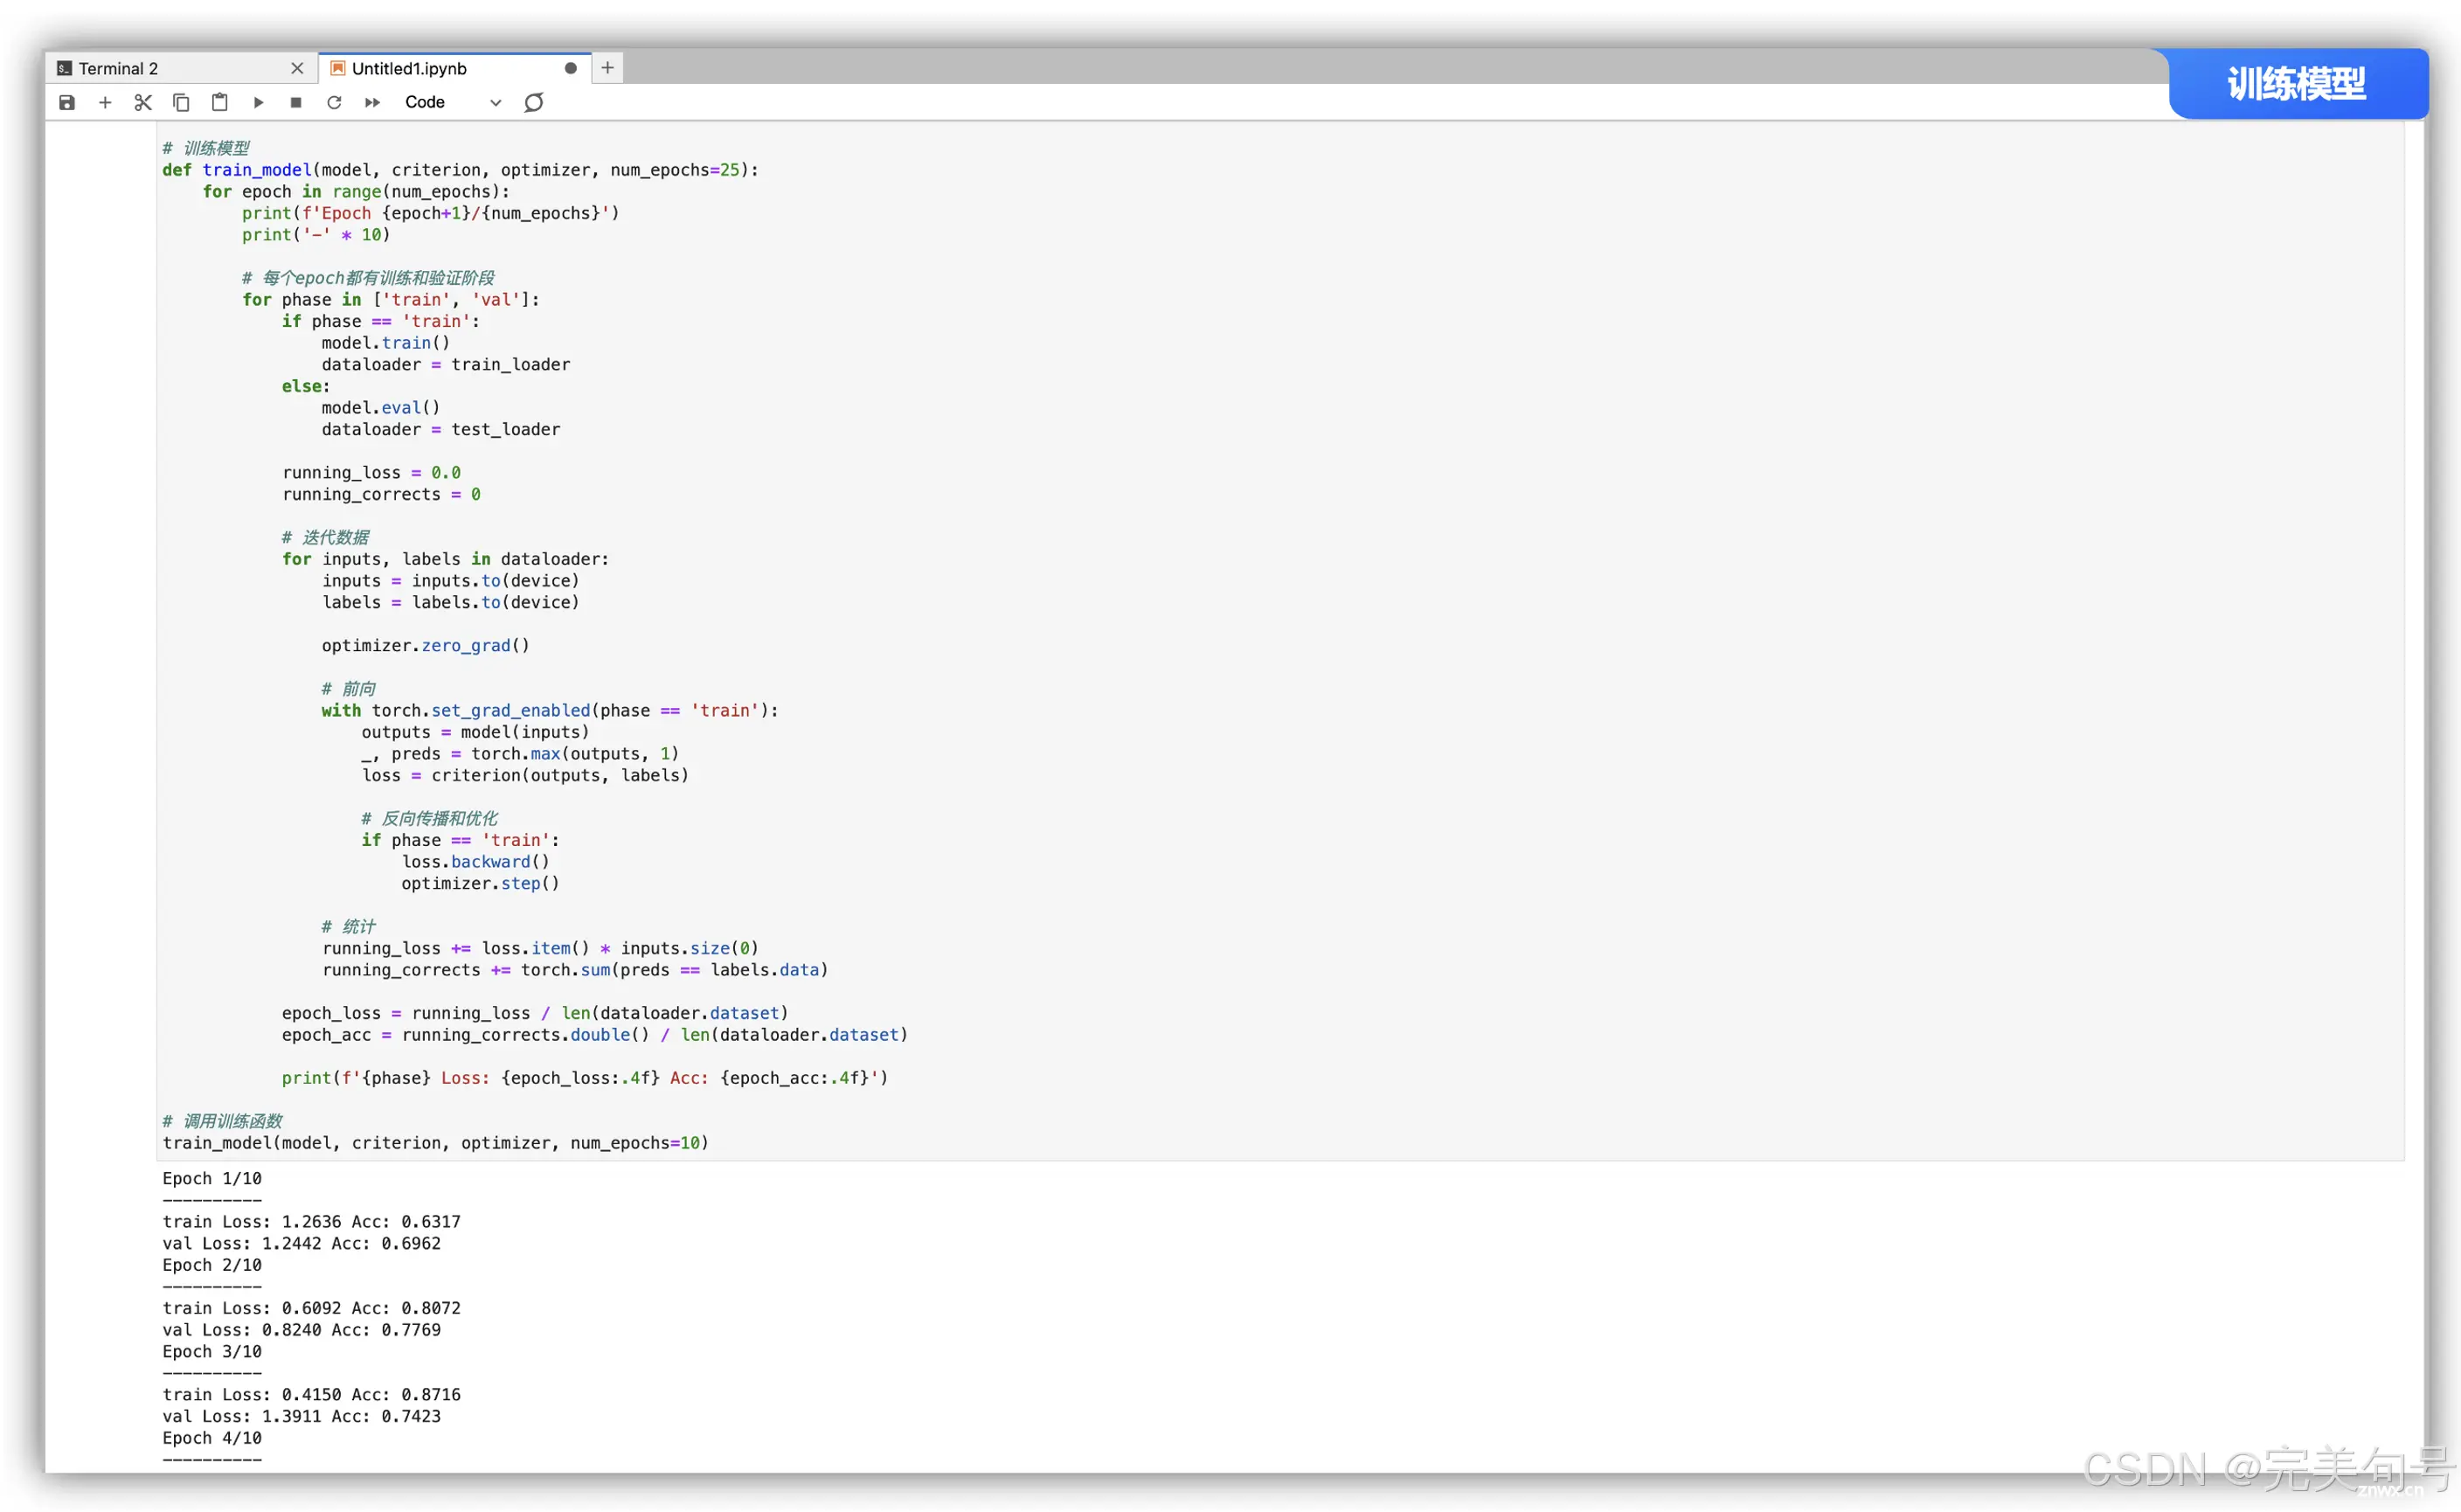Open the Code cell type dropdown
Viewport: 2461px width, 1512px height.
(452, 102)
